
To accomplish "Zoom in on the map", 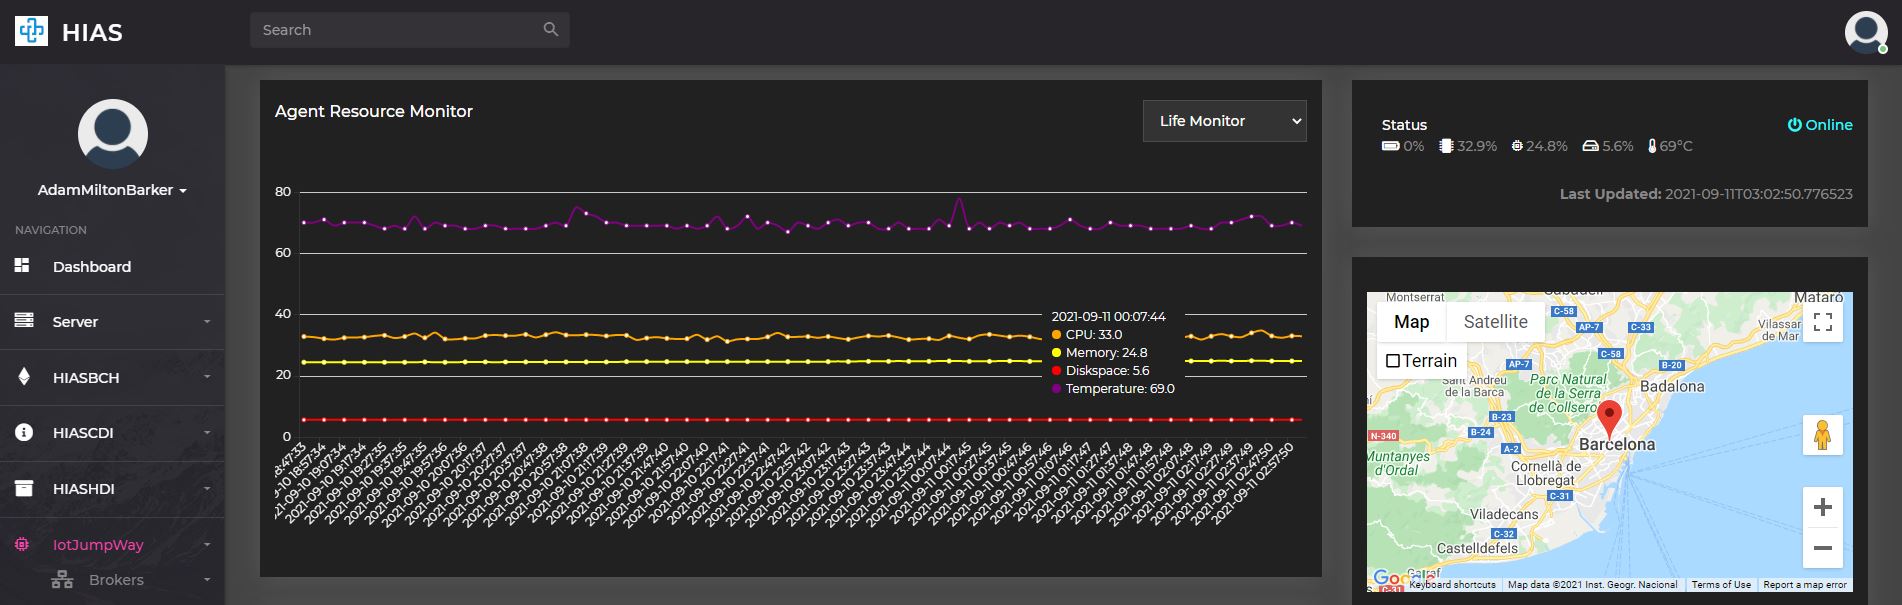I will point(1823,508).
